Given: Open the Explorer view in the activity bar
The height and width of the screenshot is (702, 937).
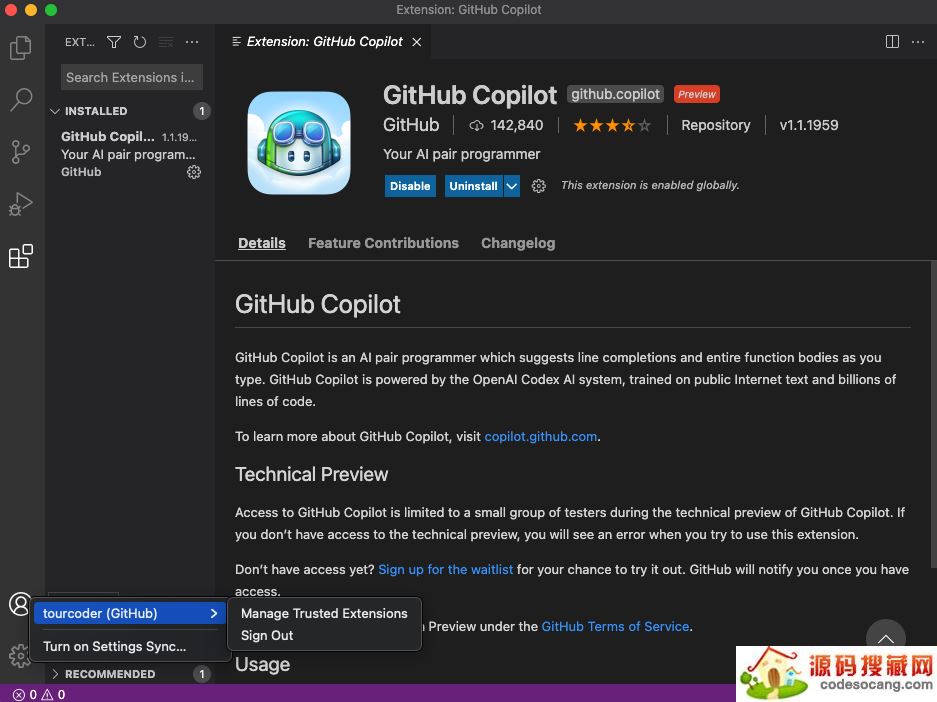Looking at the screenshot, I should click(x=21, y=47).
